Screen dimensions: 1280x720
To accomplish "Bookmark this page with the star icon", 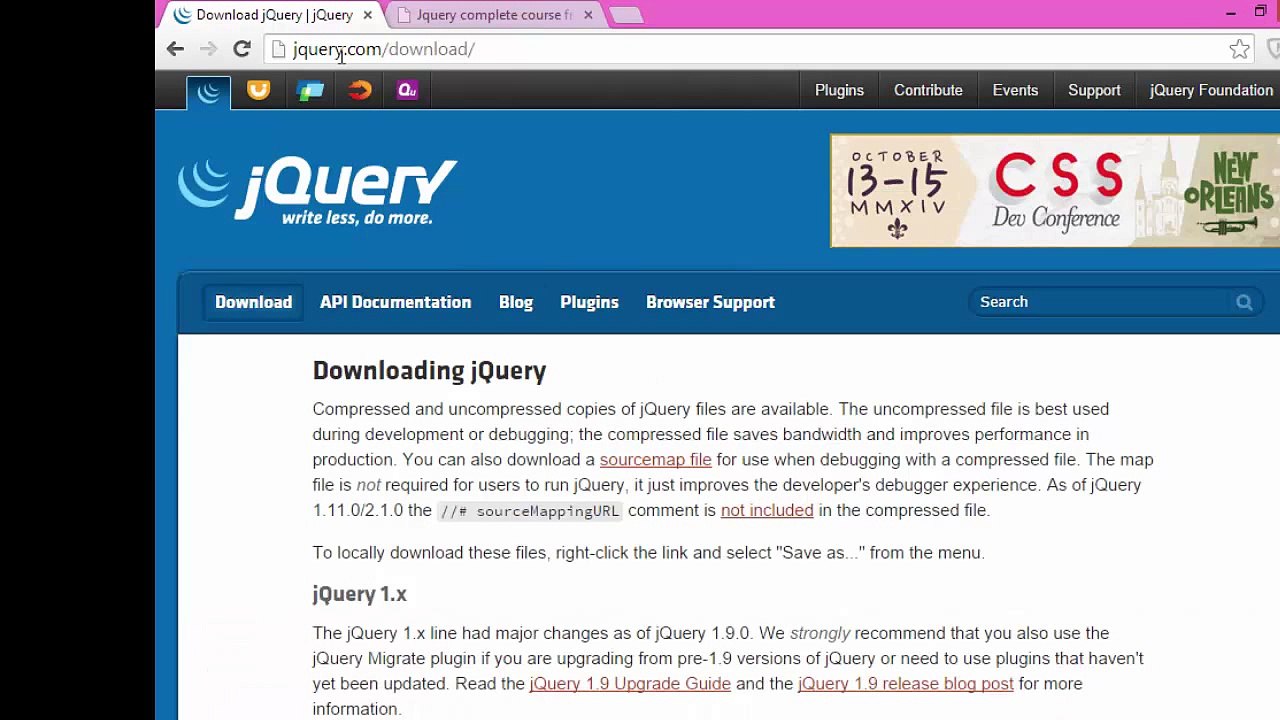I will point(1239,49).
